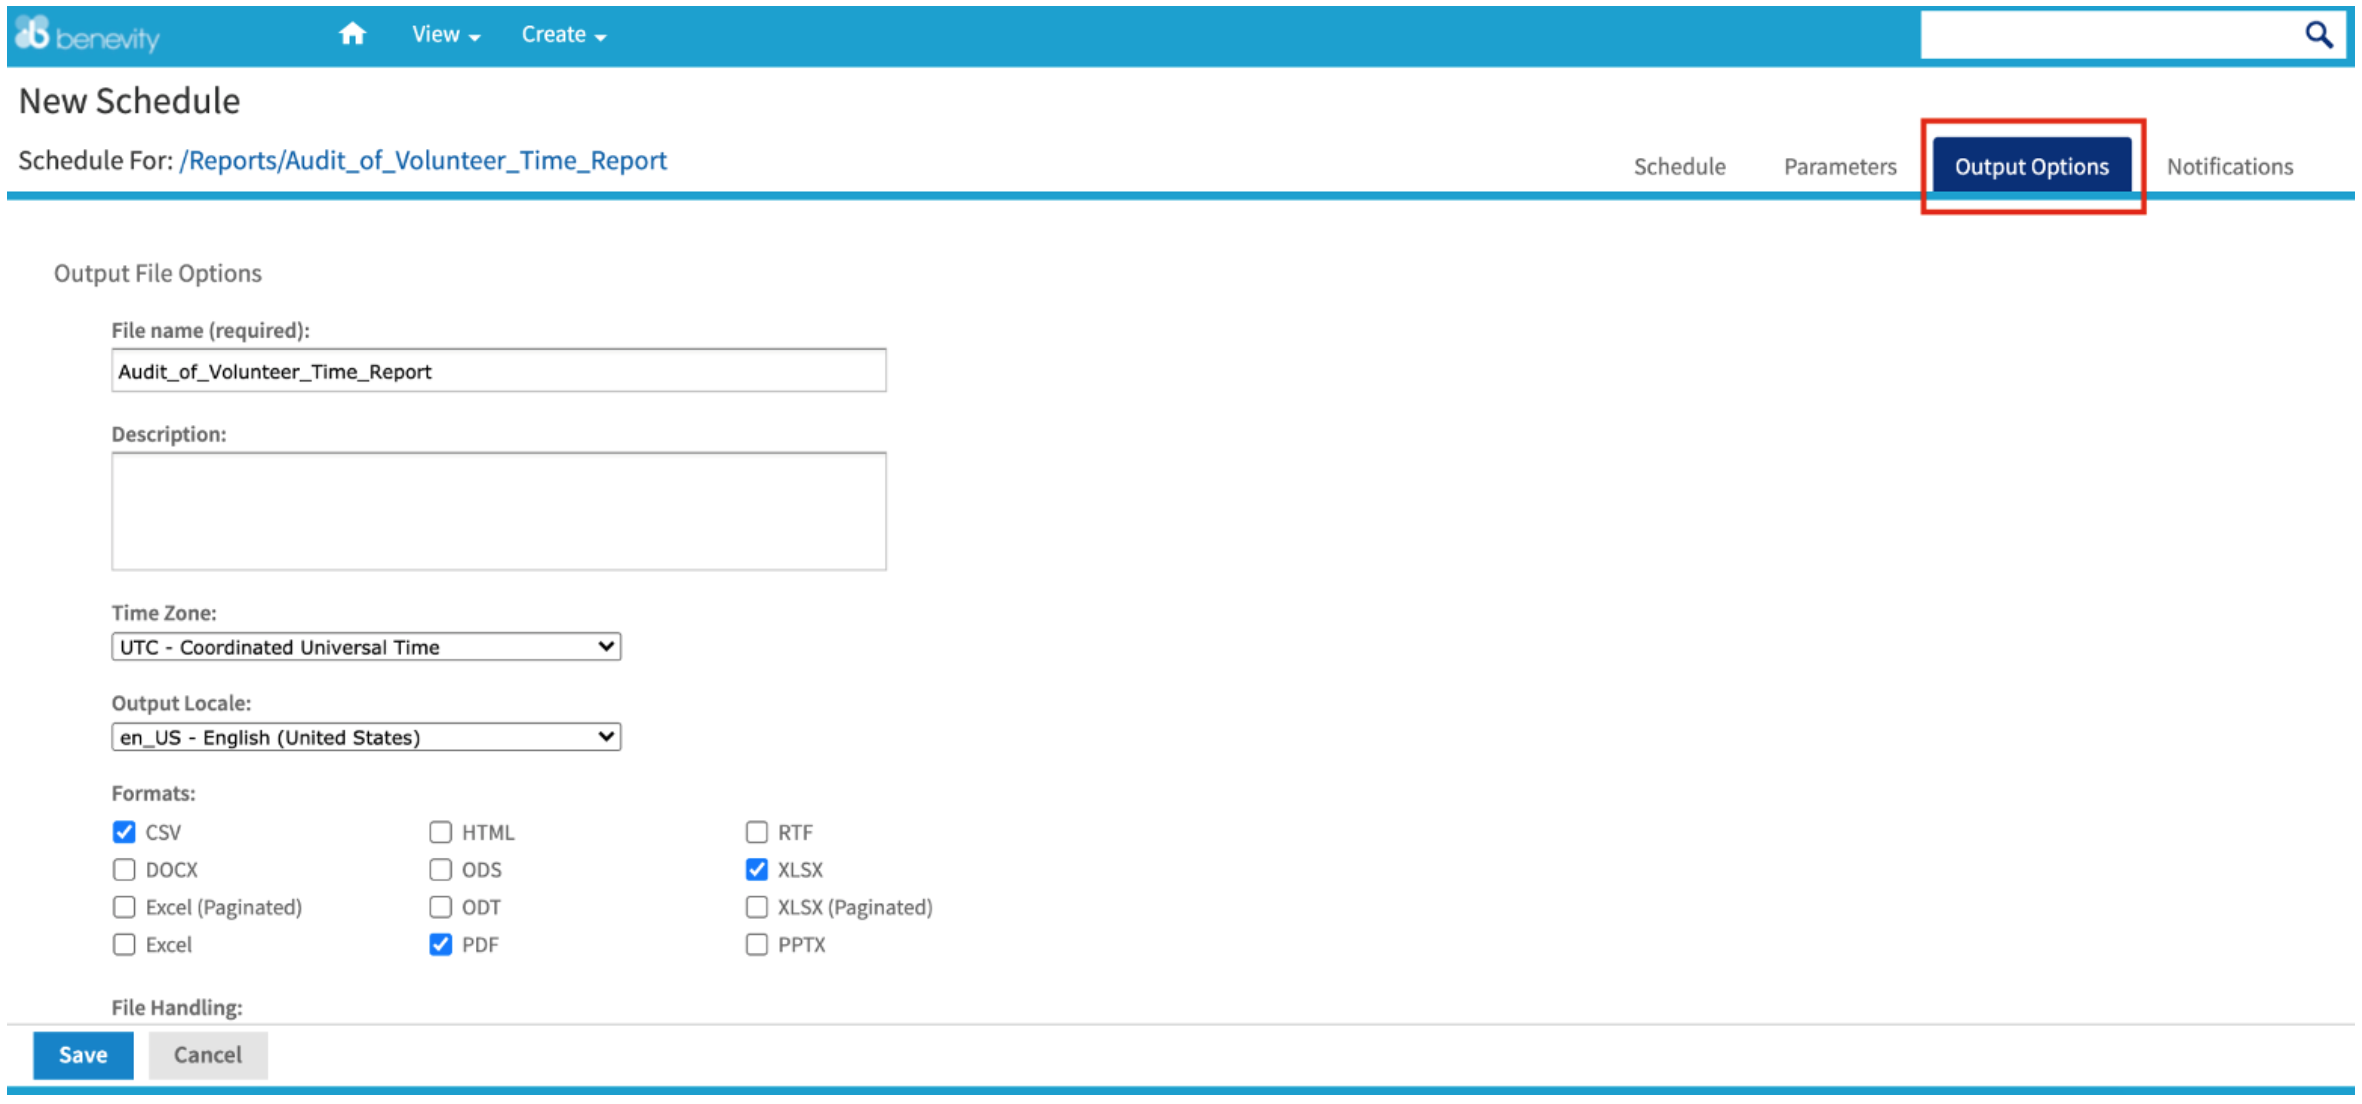This screenshot has height=1104, width=2362.
Task: Click the search magnifier icon
Action: 2318,35
